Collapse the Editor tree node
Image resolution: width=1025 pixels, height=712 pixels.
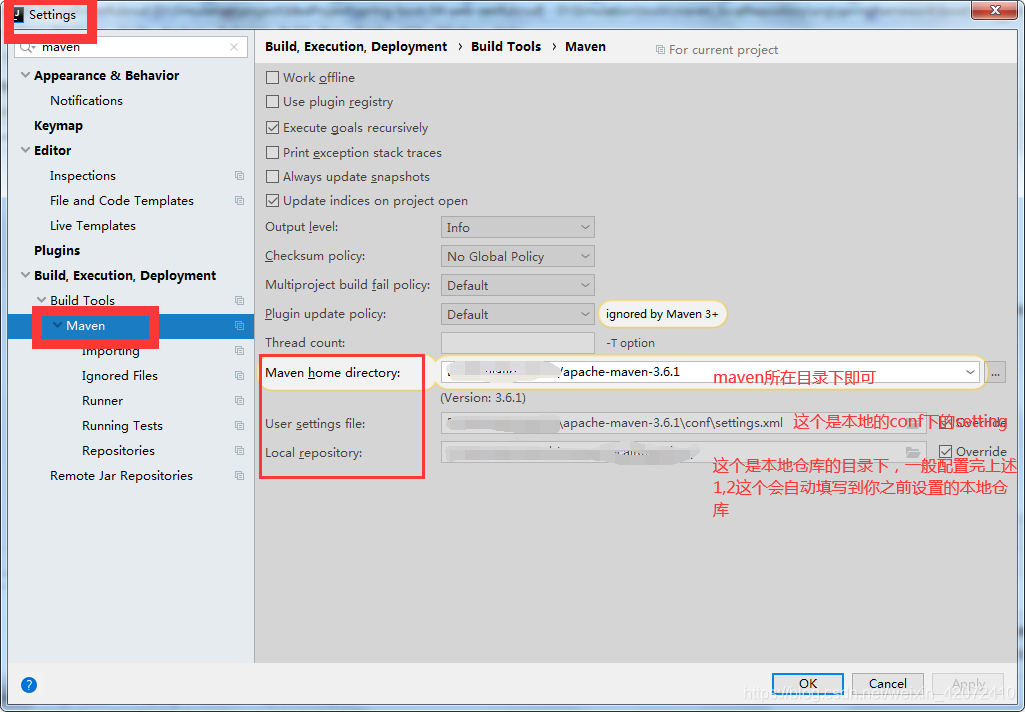pos(25,150)
